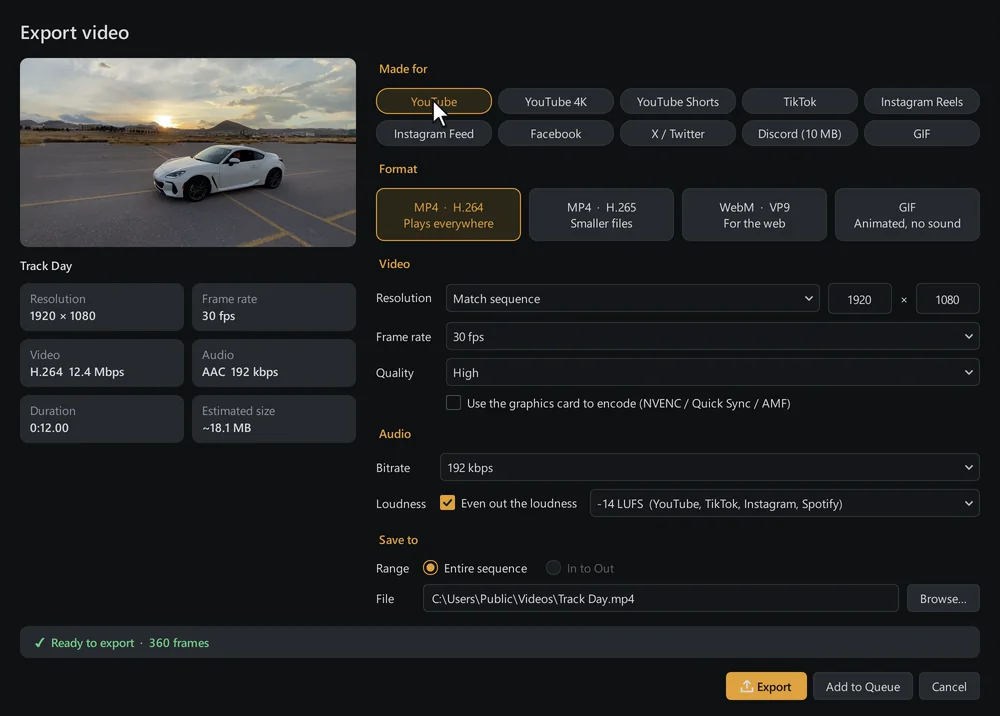Choose the TikTok preset
This screenshot has width=1000, height=716.
tap(799, 101)
